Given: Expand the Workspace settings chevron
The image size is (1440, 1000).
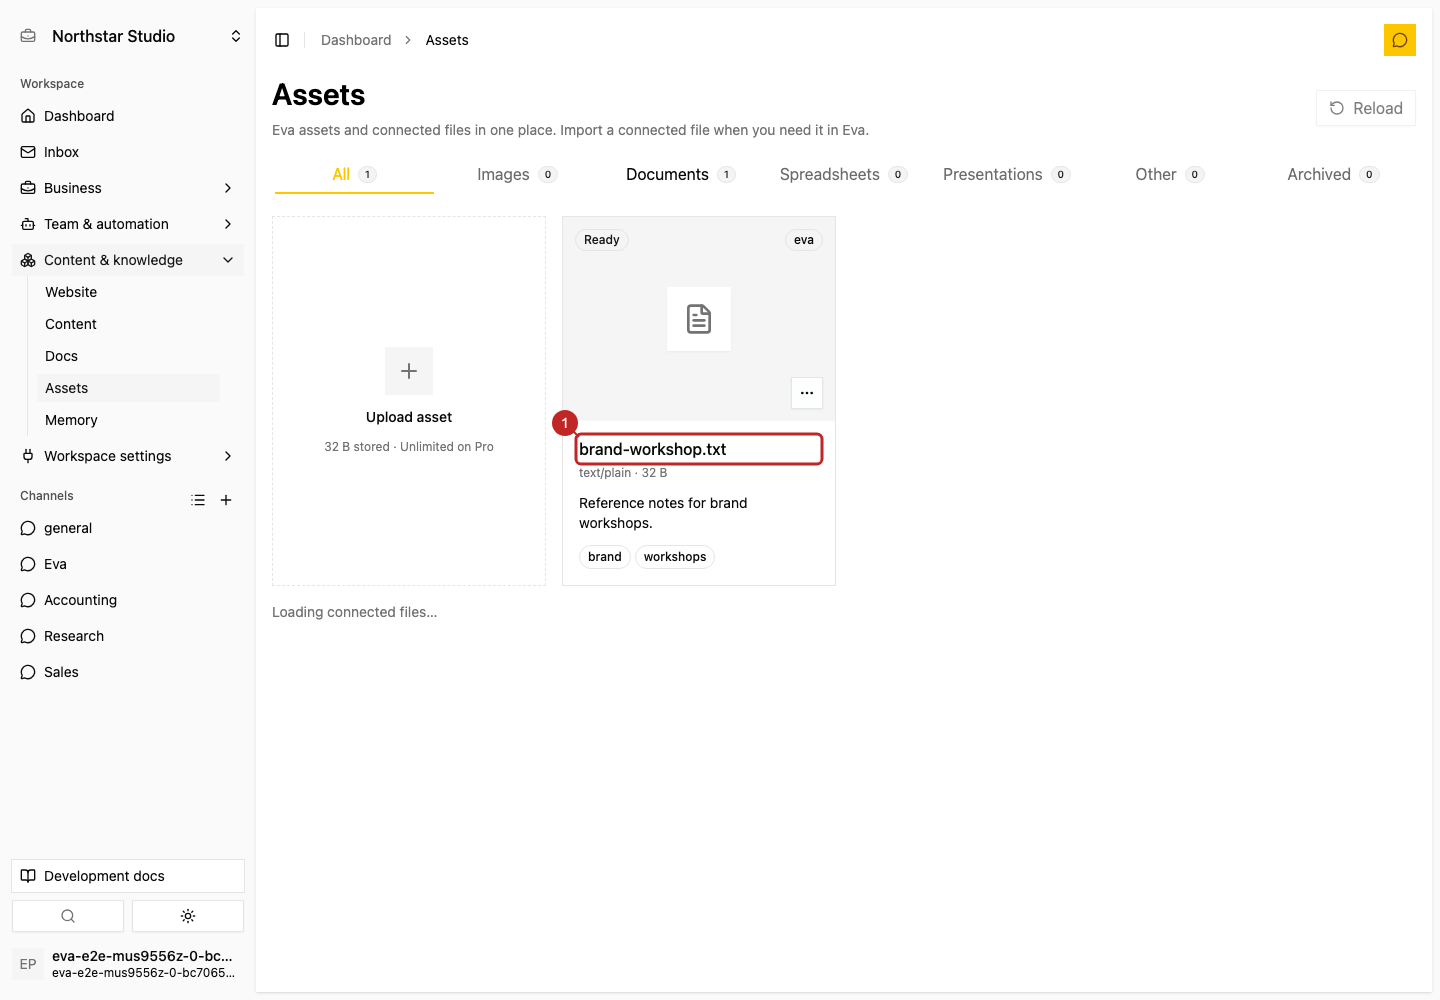Looking at the screenshot, I should (228, 456).
